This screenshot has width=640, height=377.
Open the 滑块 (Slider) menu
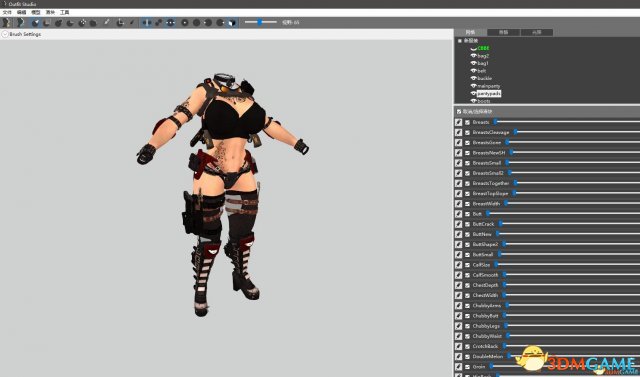pyautogui.click(x=50, y=13)
